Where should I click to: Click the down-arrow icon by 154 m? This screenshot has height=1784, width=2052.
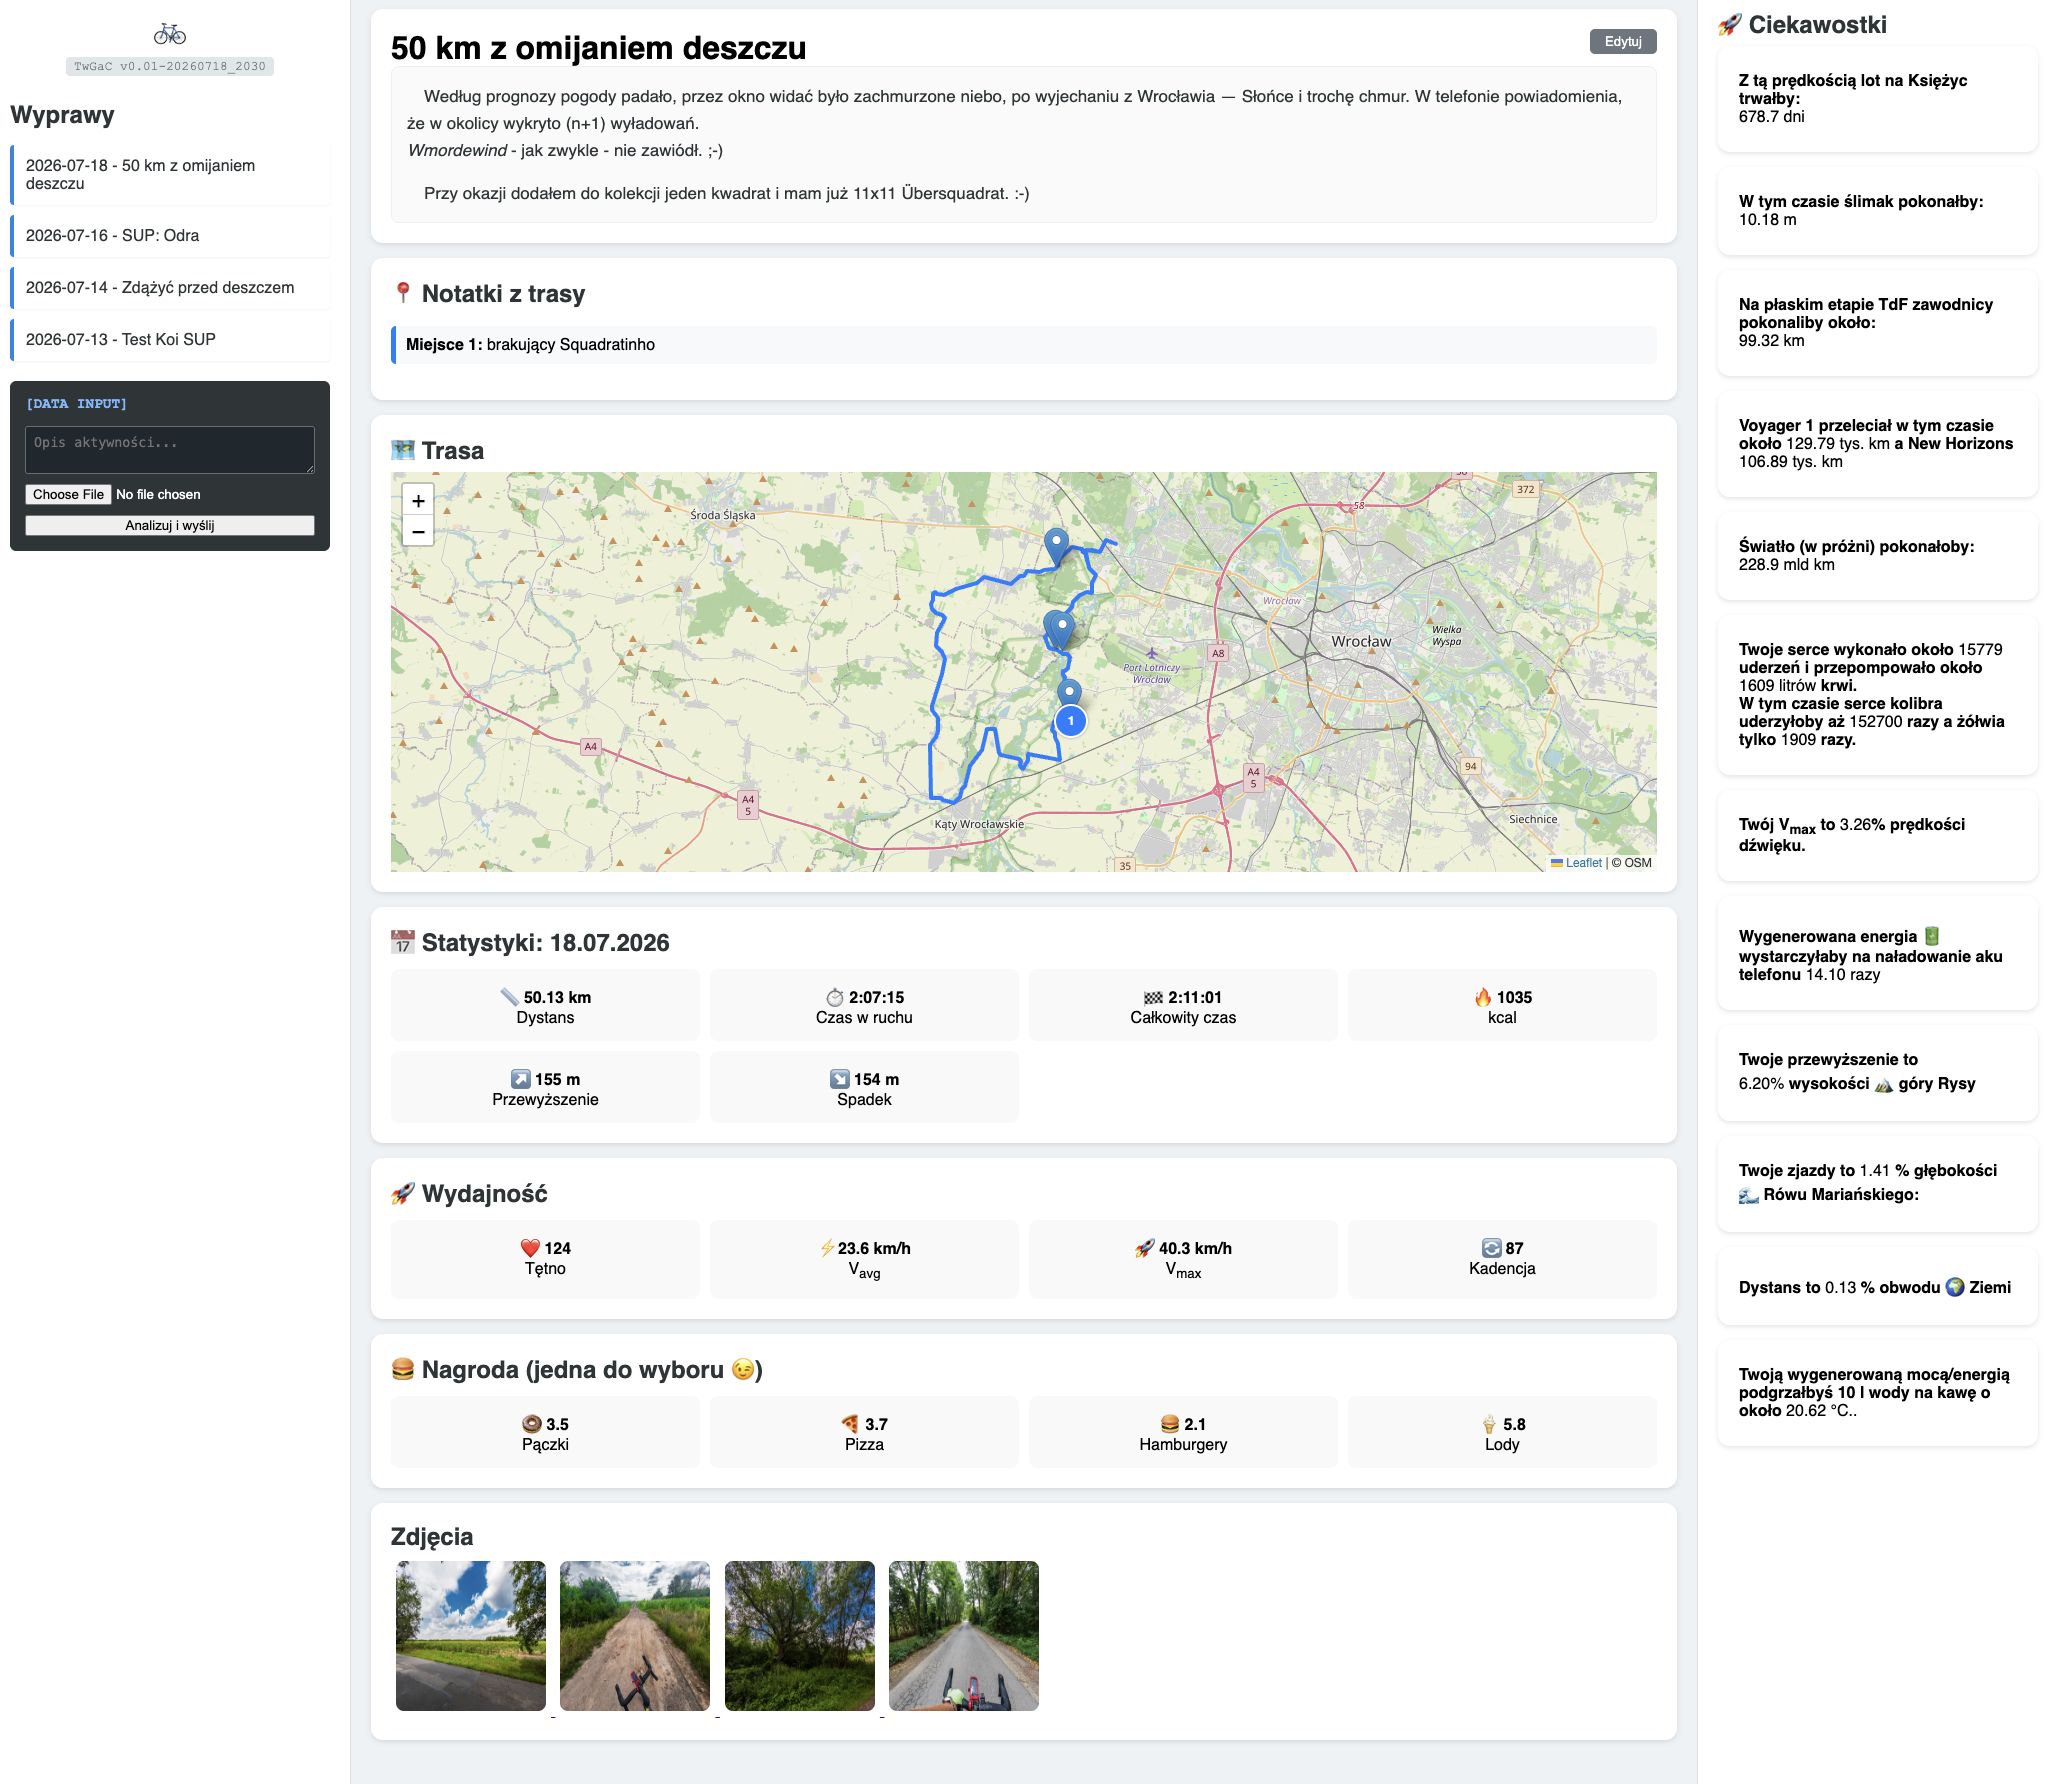(x=840, y=1079)
